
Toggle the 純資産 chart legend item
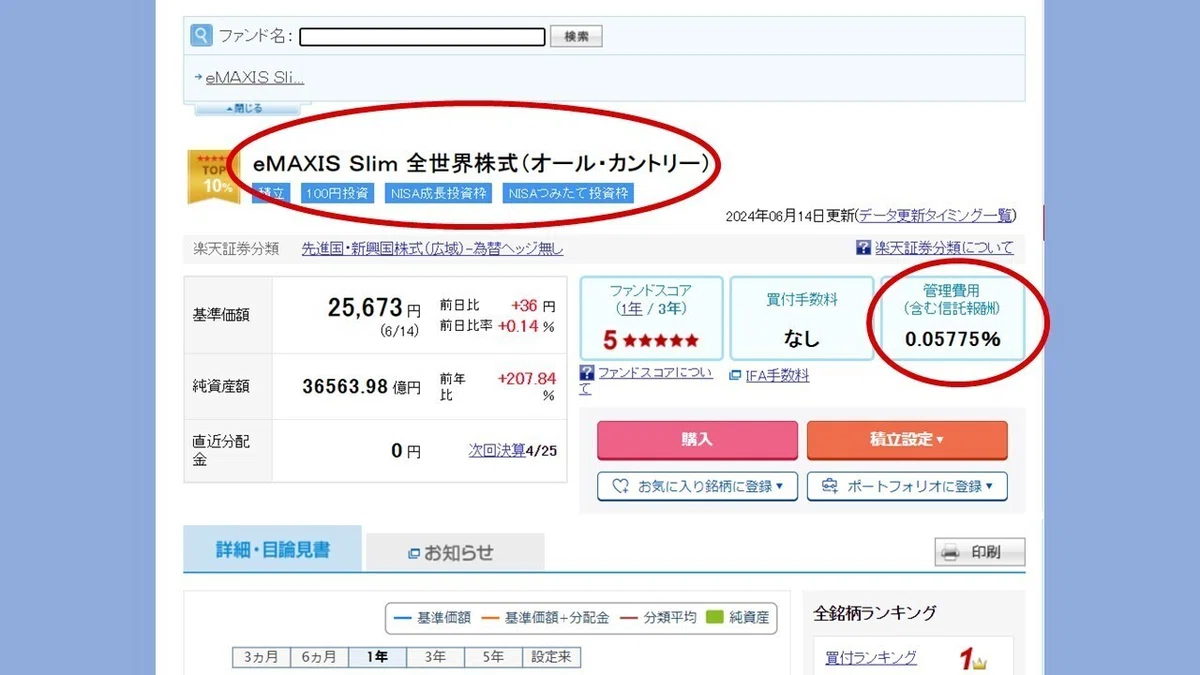coord(738,618)
